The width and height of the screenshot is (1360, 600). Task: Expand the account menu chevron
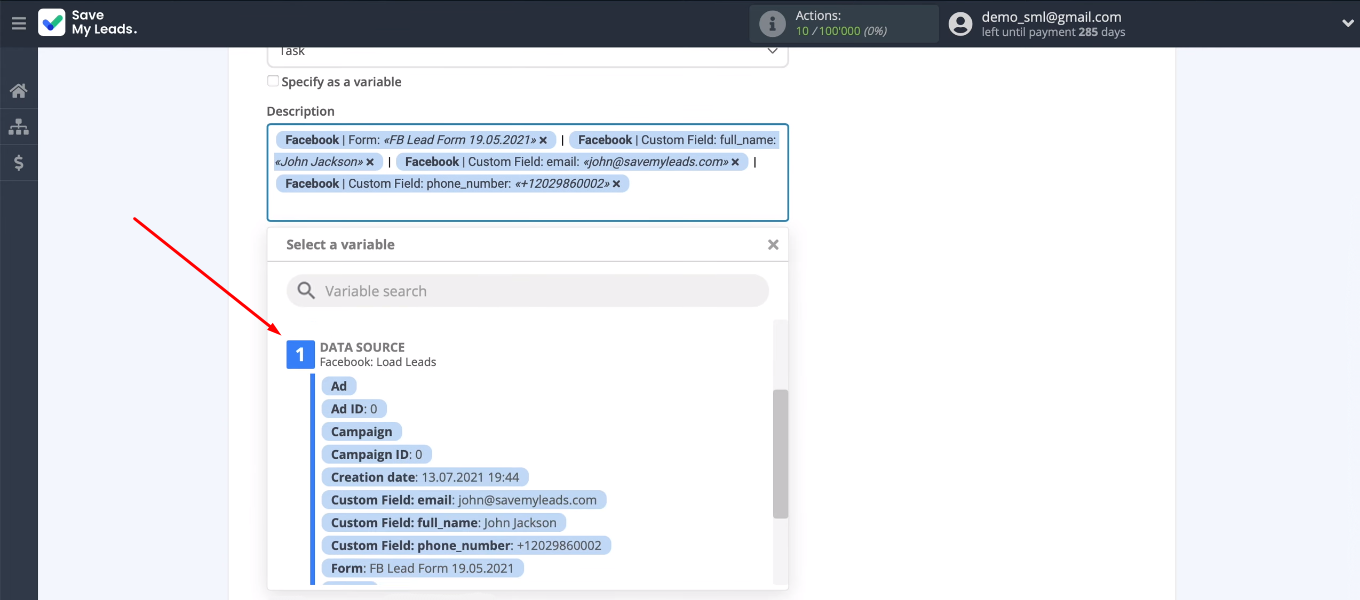pyautogui.click(x=1347, y=24)
